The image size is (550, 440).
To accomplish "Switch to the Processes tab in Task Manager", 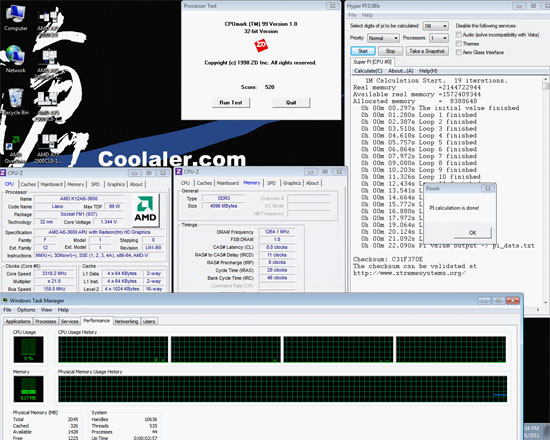I will tap(46, 321).
